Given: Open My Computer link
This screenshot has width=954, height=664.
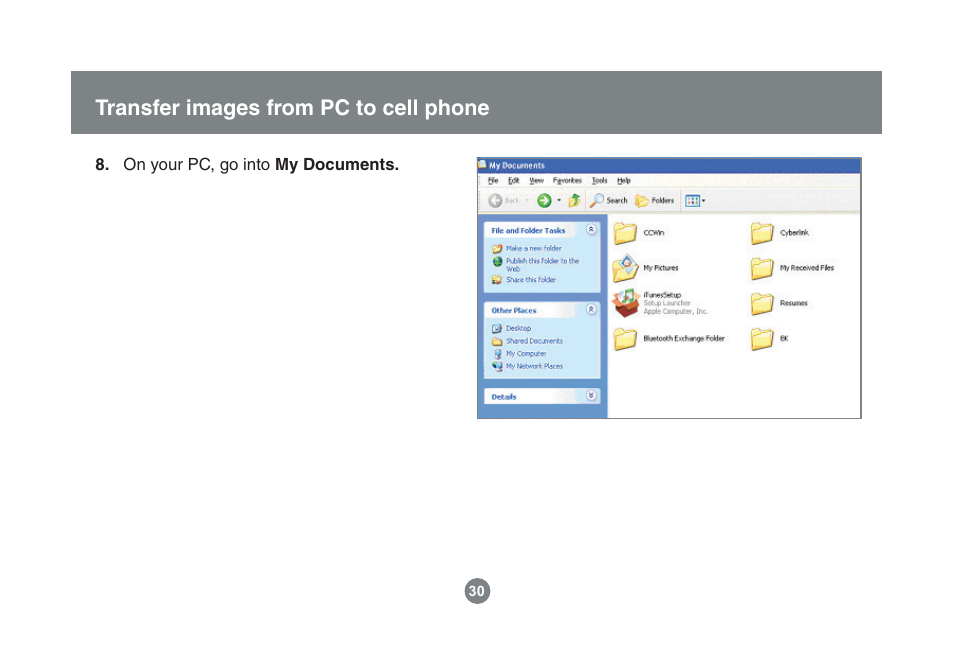Looking at the screenshot, I should point(526,354).
